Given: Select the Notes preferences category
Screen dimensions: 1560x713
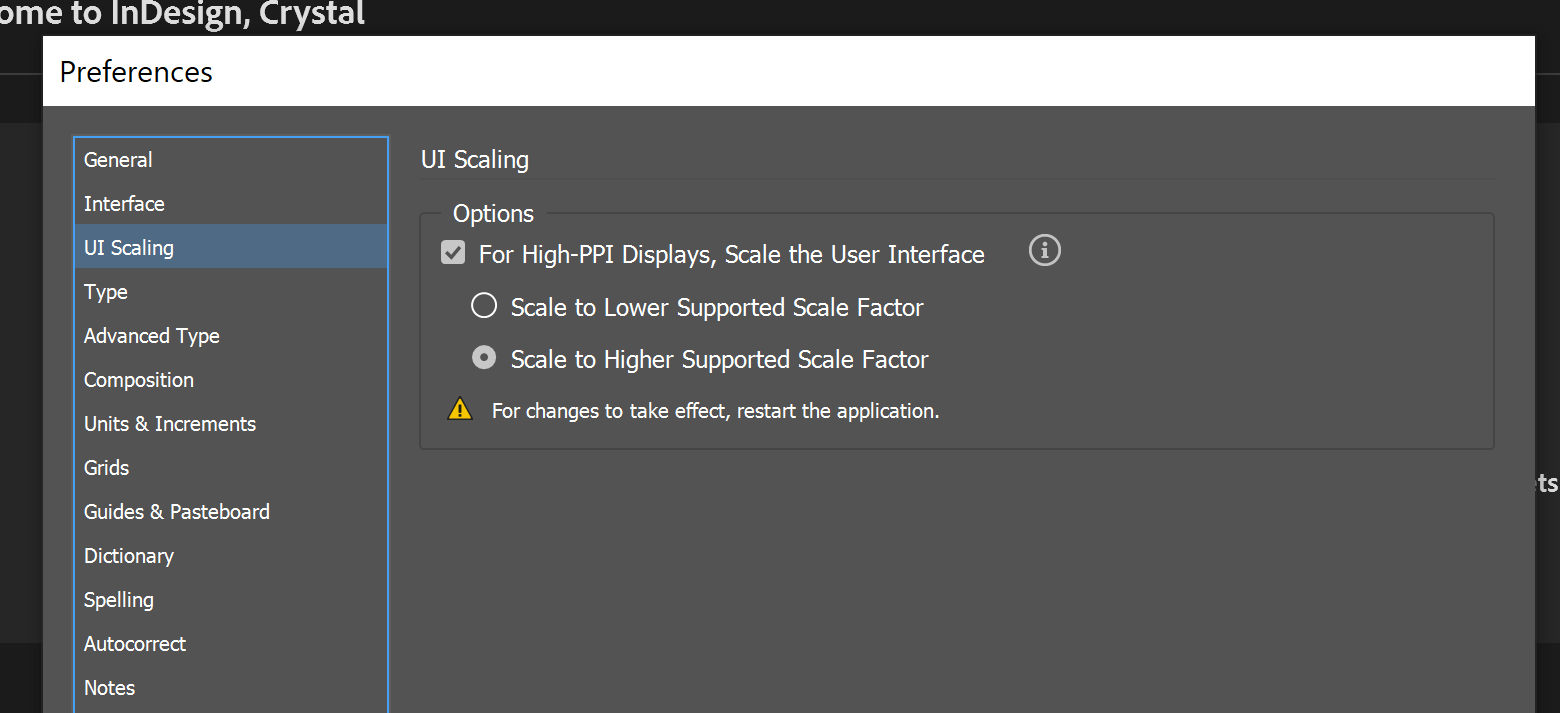Looking at the screenshot, I should point(108,687).
